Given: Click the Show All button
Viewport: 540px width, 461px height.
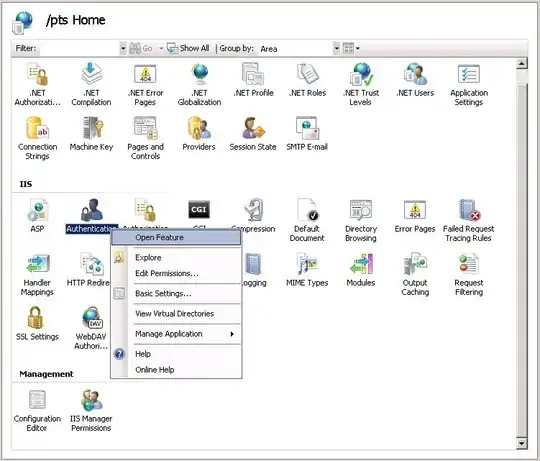Looking at the screenshot, I should (188, 48).
